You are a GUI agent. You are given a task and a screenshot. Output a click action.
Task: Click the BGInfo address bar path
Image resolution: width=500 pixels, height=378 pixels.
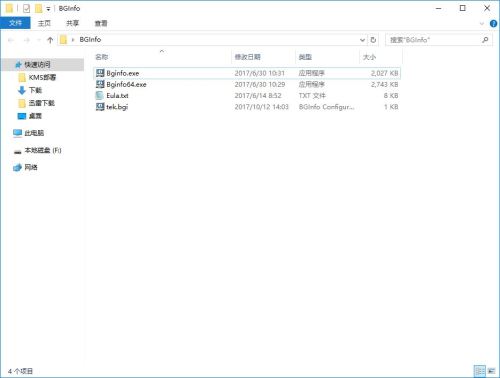pyautogui.click(x=90, y=40)
